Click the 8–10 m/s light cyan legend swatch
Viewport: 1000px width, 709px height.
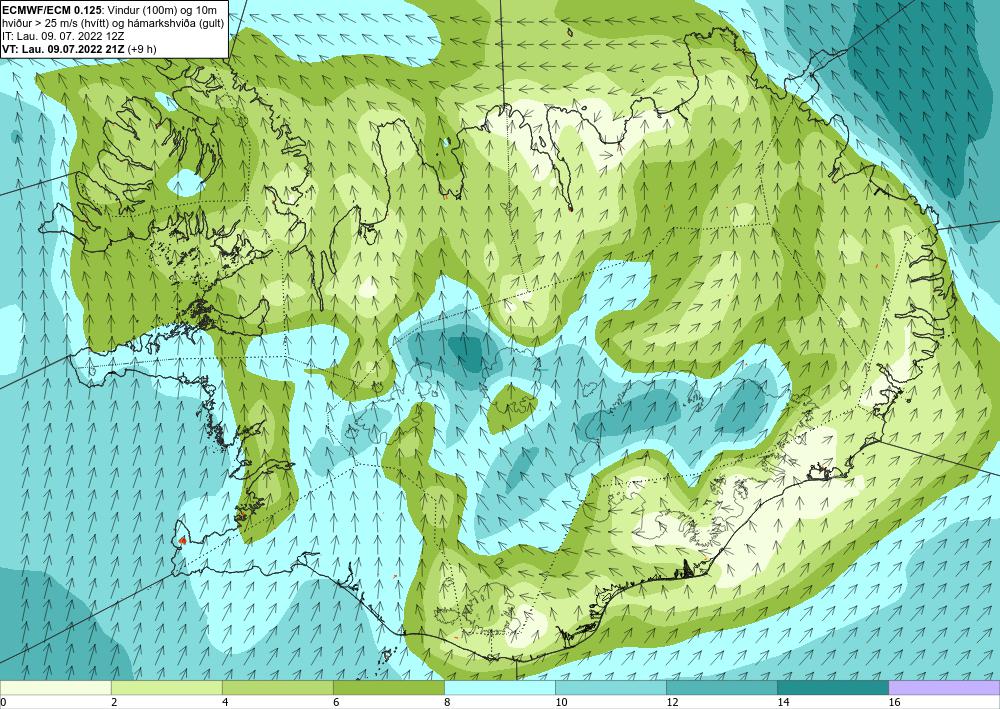(500, 687)
